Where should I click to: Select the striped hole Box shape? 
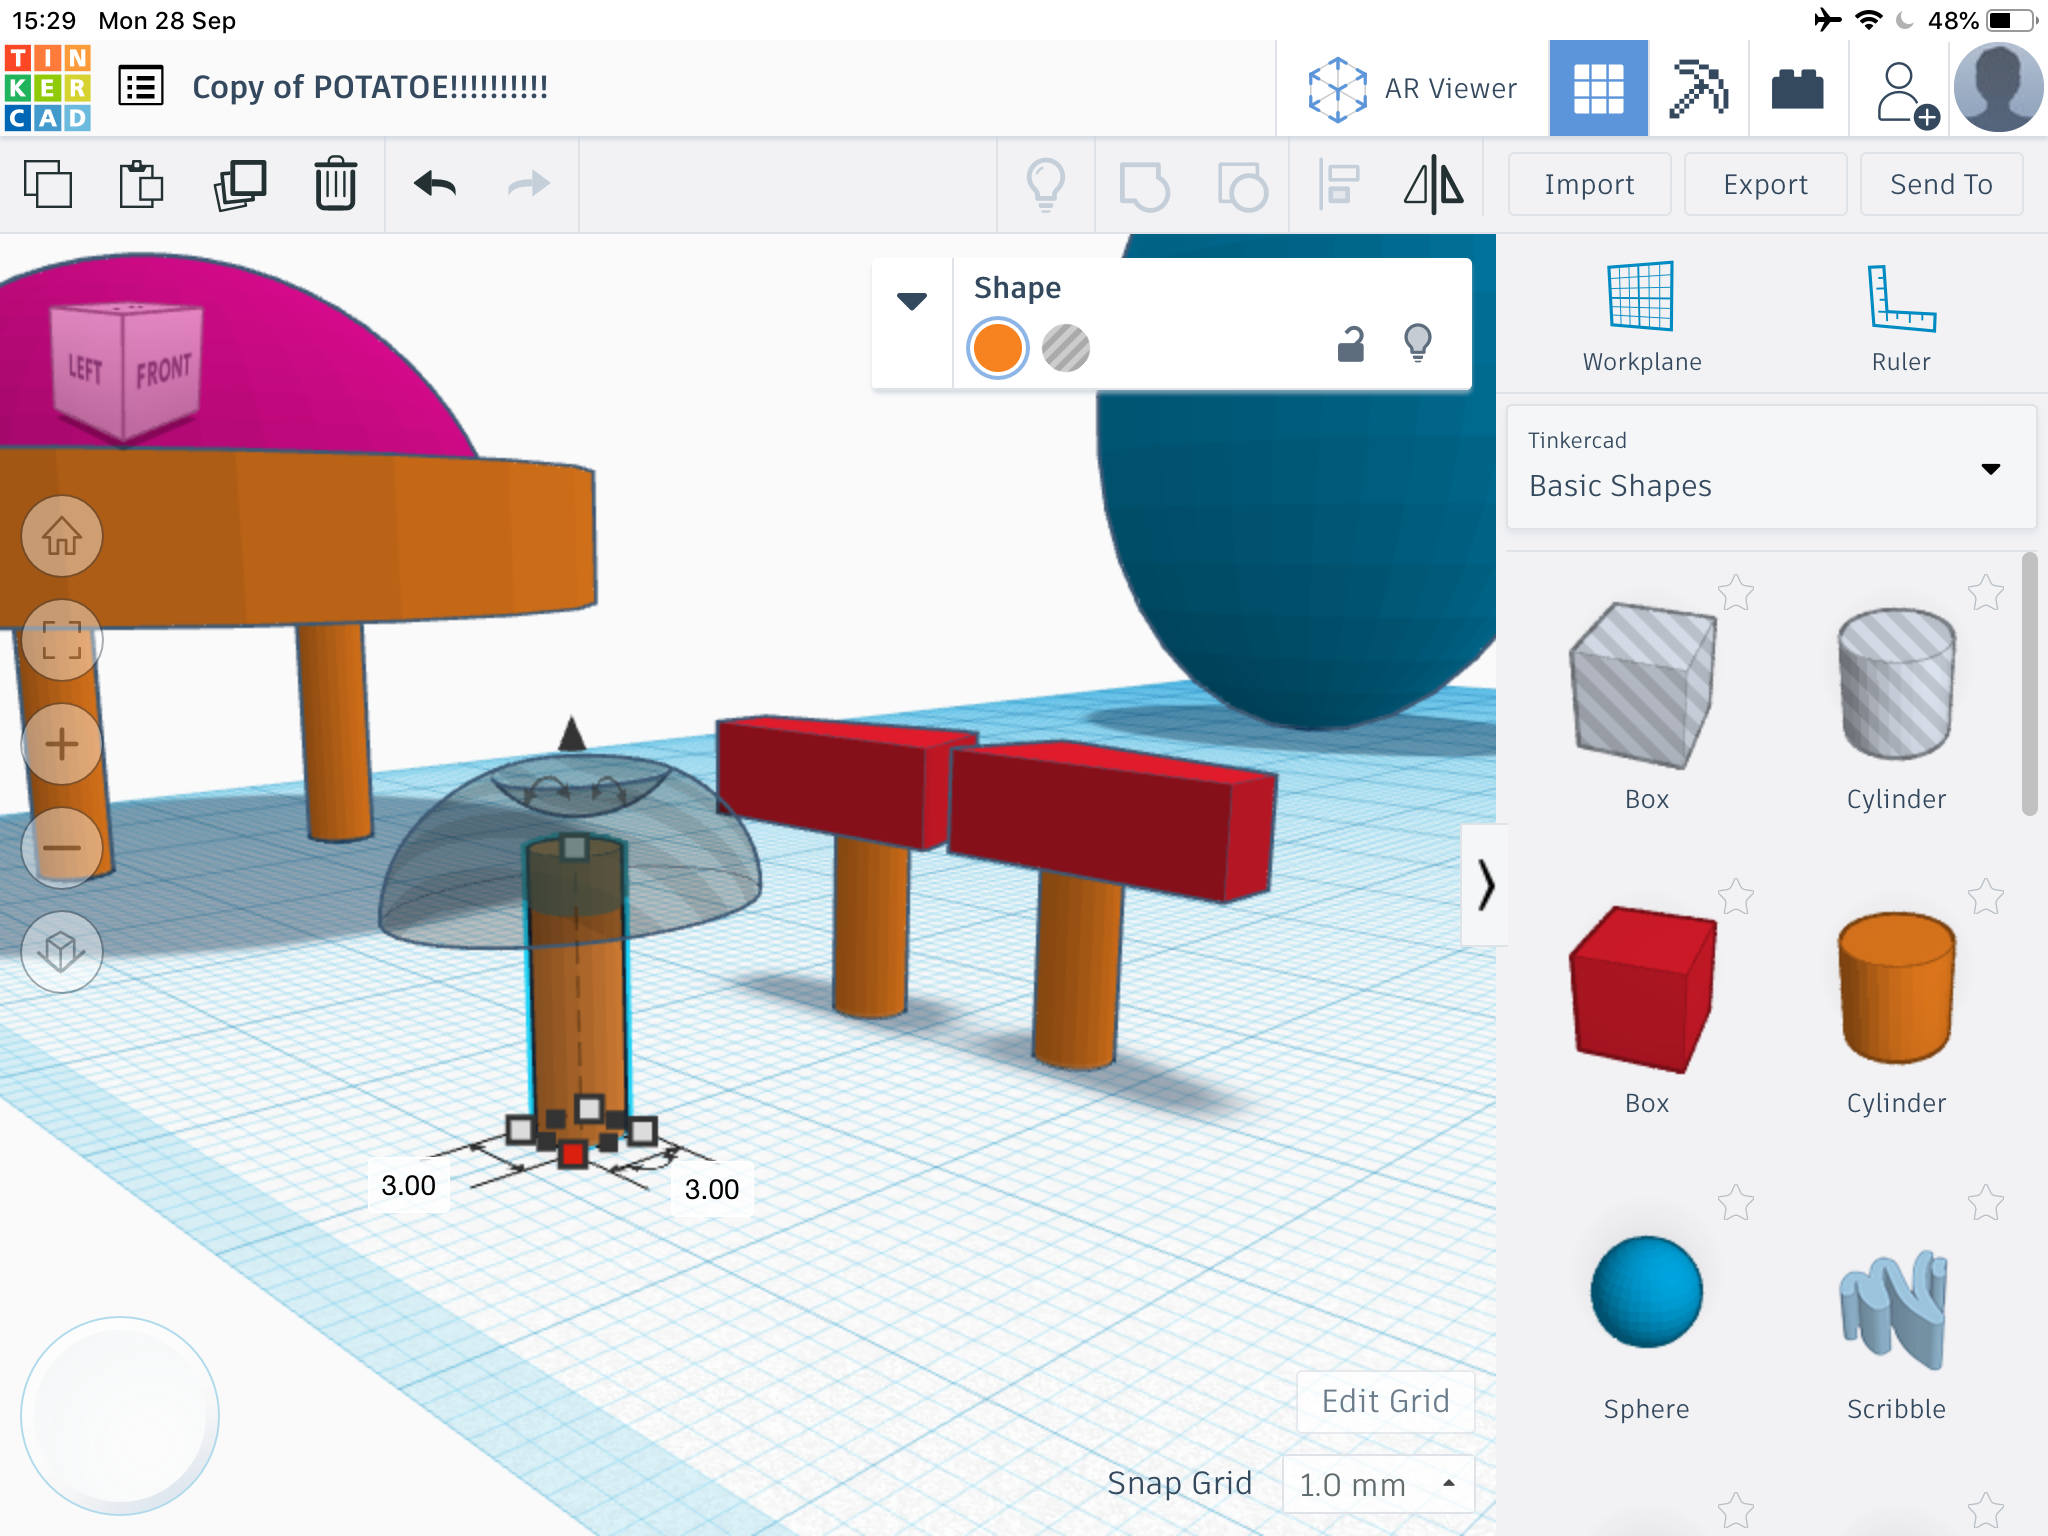pyautogui.click(x=1644, y=686)
